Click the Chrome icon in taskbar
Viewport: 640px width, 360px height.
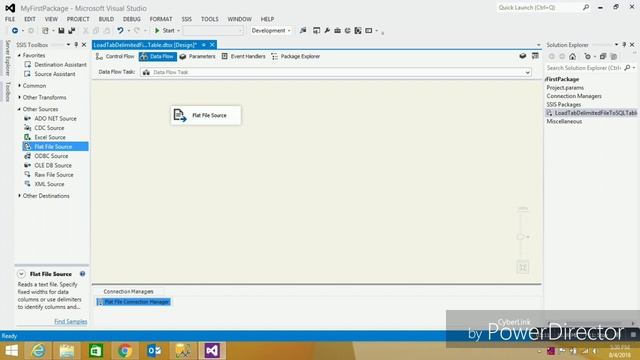coord(124,351)
